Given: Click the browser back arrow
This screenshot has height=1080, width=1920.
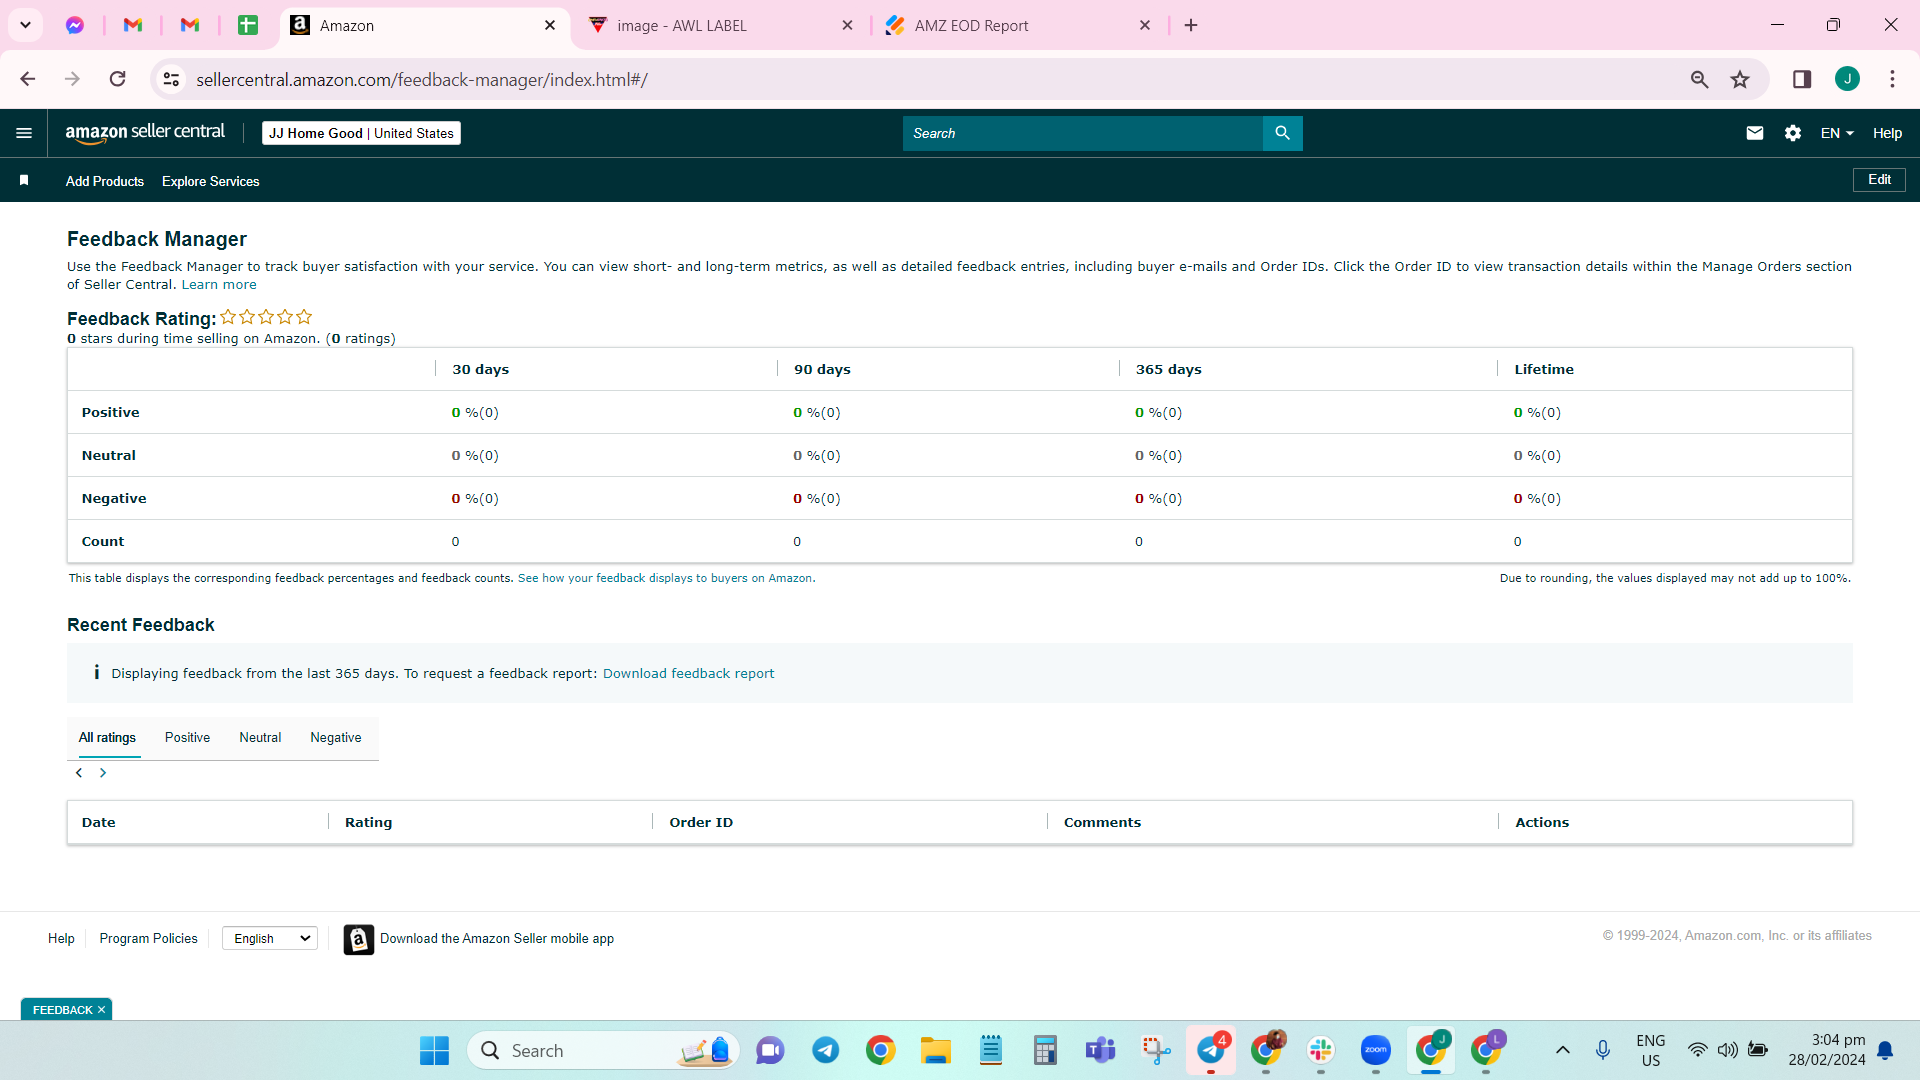Looking at the screenshot, I should point(28,79).
